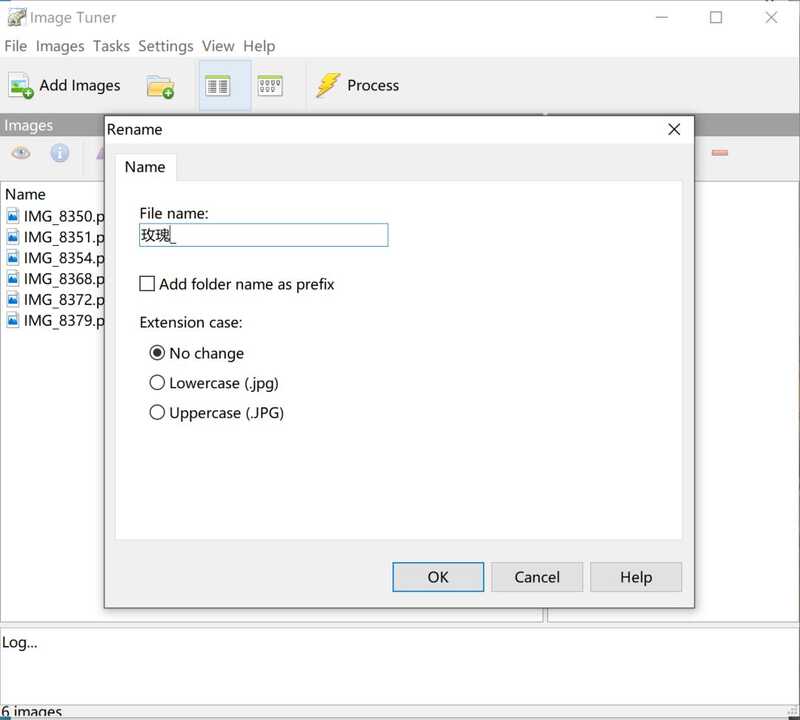Switch to the details list view icon
This screenshot has width=800, height=720.
pyautogui.click(x=216, y=85)
